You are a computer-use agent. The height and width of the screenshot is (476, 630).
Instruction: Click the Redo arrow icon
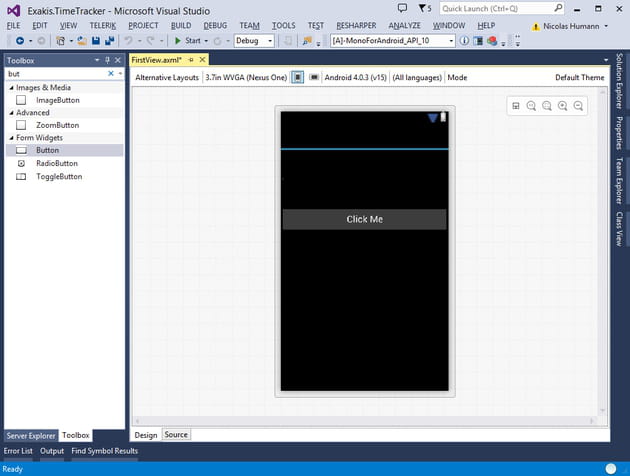pos(150,41)
